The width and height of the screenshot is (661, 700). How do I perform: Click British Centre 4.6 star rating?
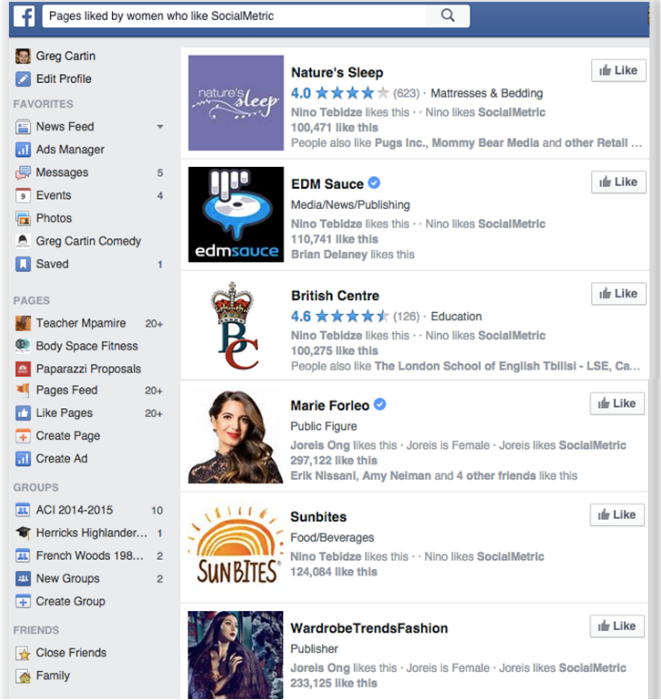point(340,317)
